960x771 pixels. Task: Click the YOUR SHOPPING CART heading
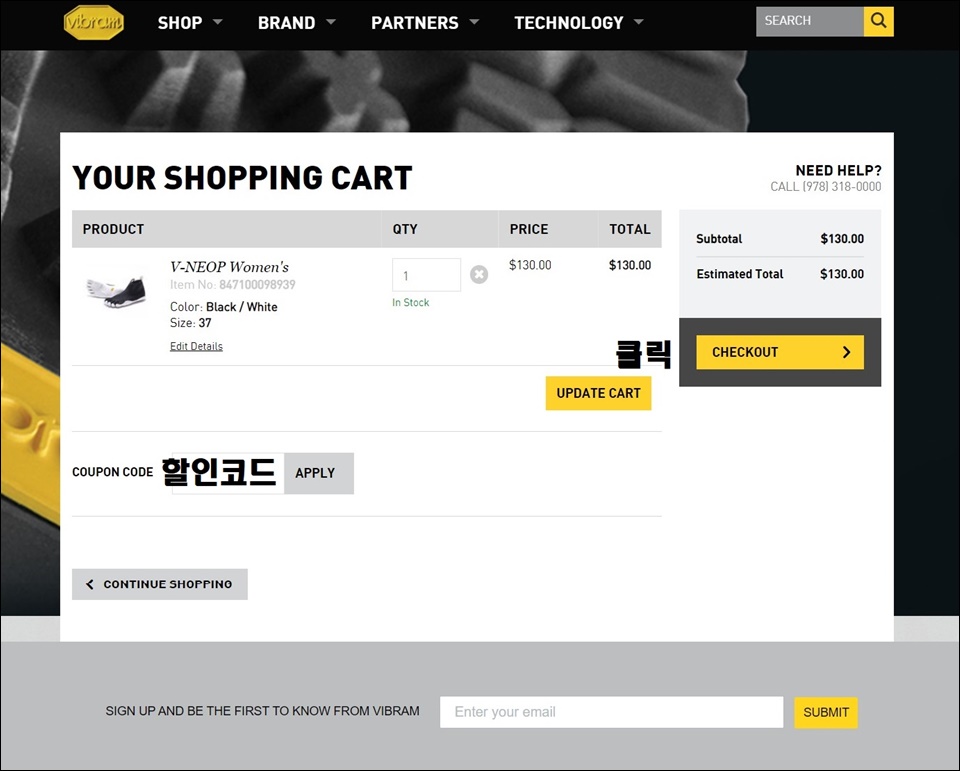point(242,178)
